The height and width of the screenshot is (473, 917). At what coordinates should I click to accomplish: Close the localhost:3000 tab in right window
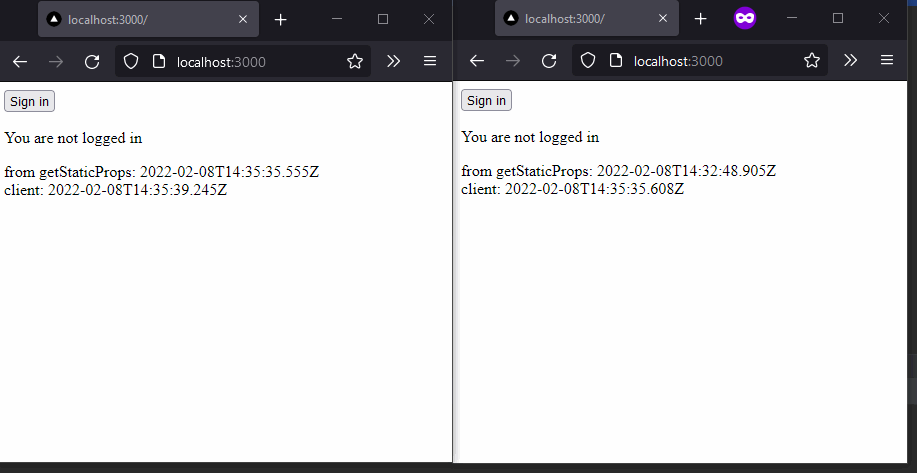point(663,19)
